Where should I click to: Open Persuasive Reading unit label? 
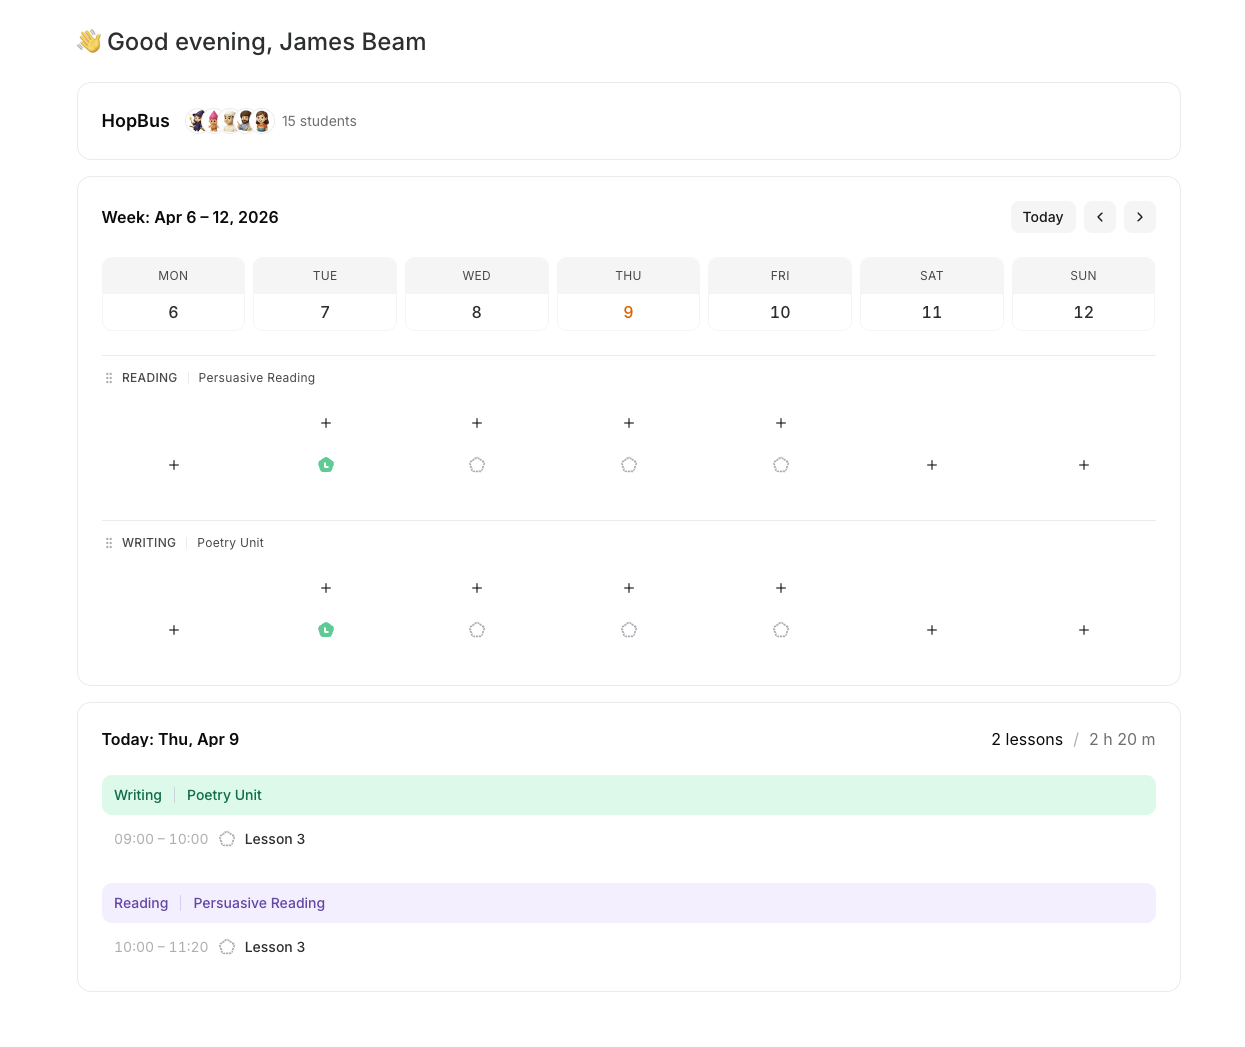click(257, 378)
